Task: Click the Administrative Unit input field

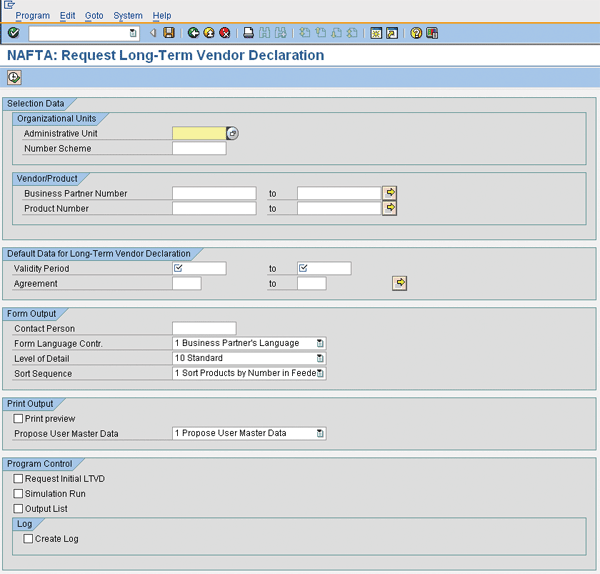Action: tap(199, 133)
